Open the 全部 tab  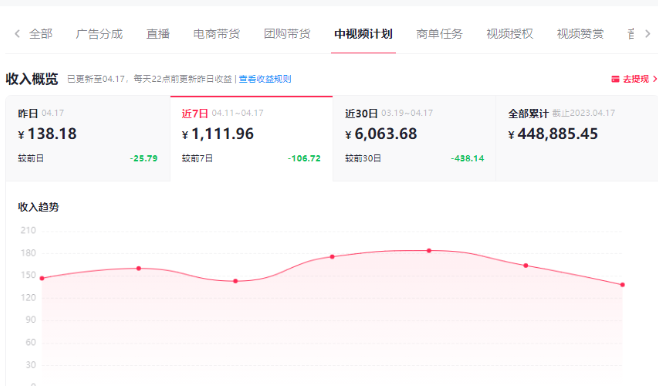click(x=41, y=34)
